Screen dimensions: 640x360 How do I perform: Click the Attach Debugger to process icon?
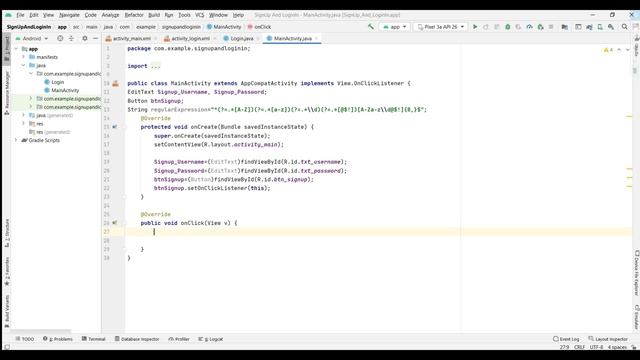coord(540,27)
